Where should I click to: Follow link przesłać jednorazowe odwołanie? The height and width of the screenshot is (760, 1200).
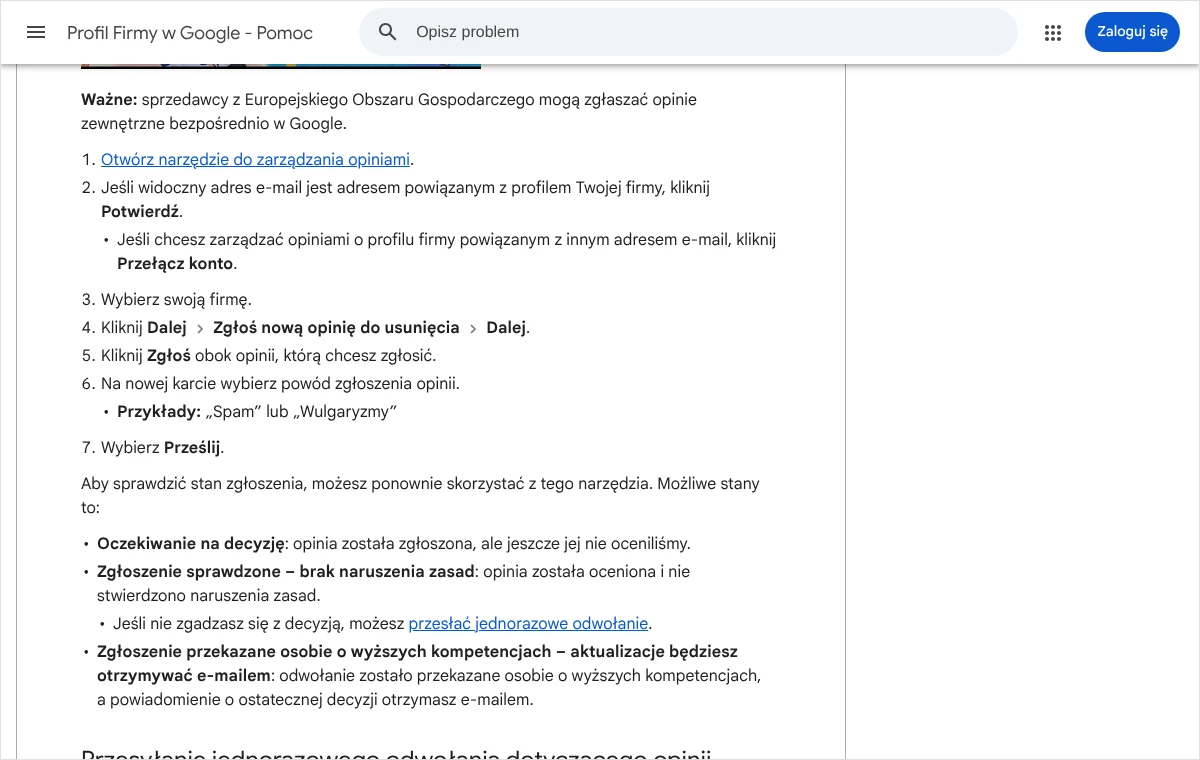(528, 624)
